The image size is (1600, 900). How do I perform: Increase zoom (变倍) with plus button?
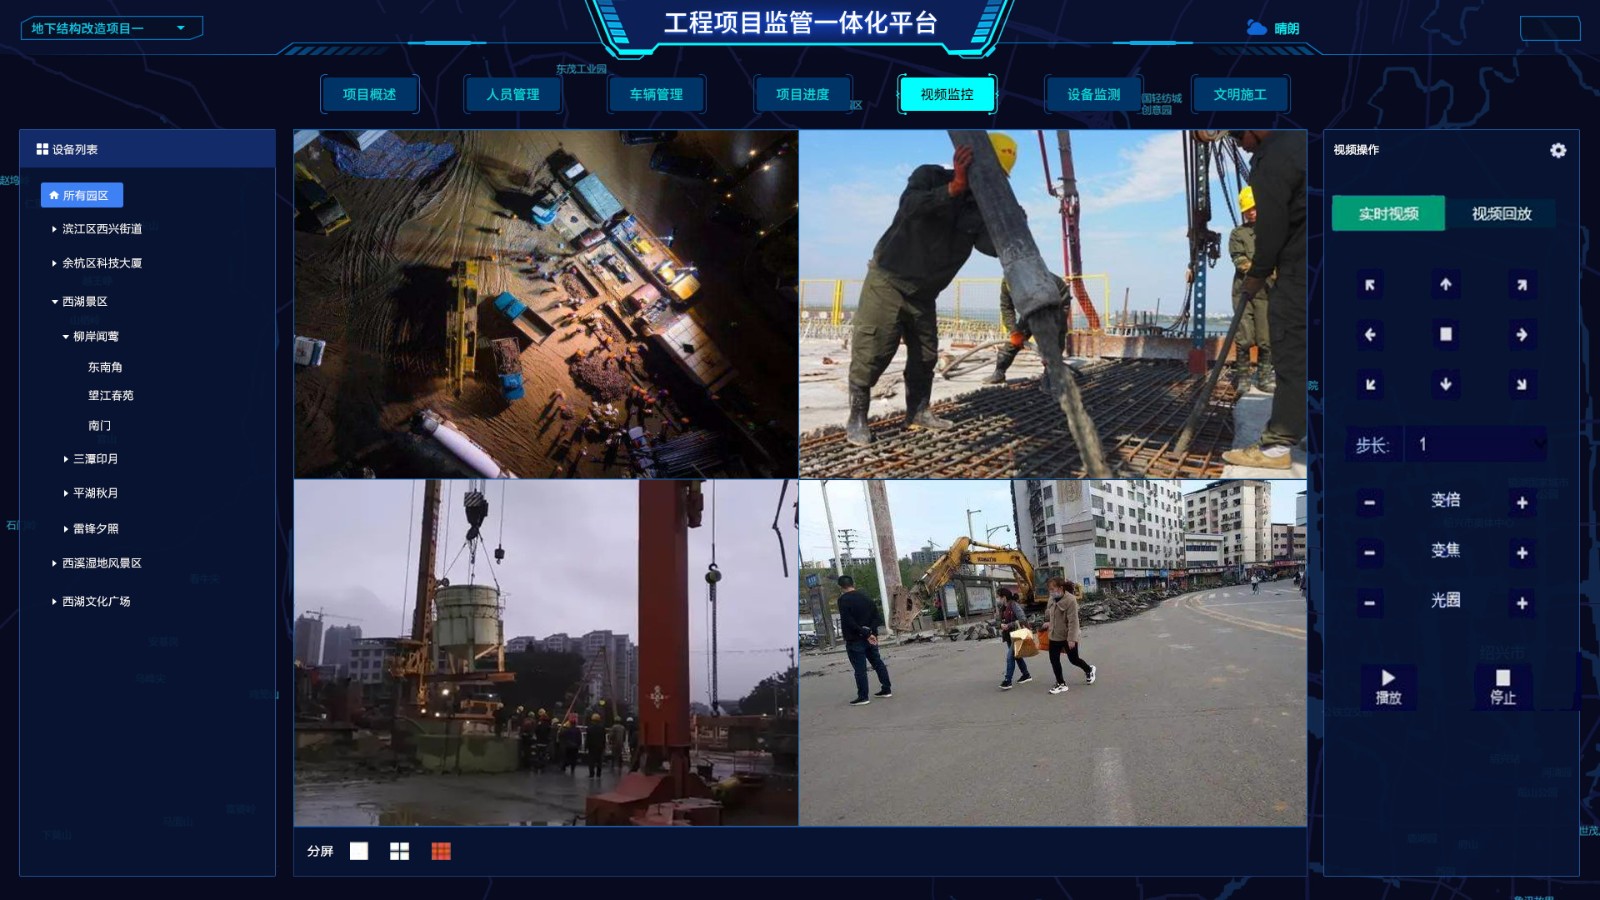pos(1522,502)
